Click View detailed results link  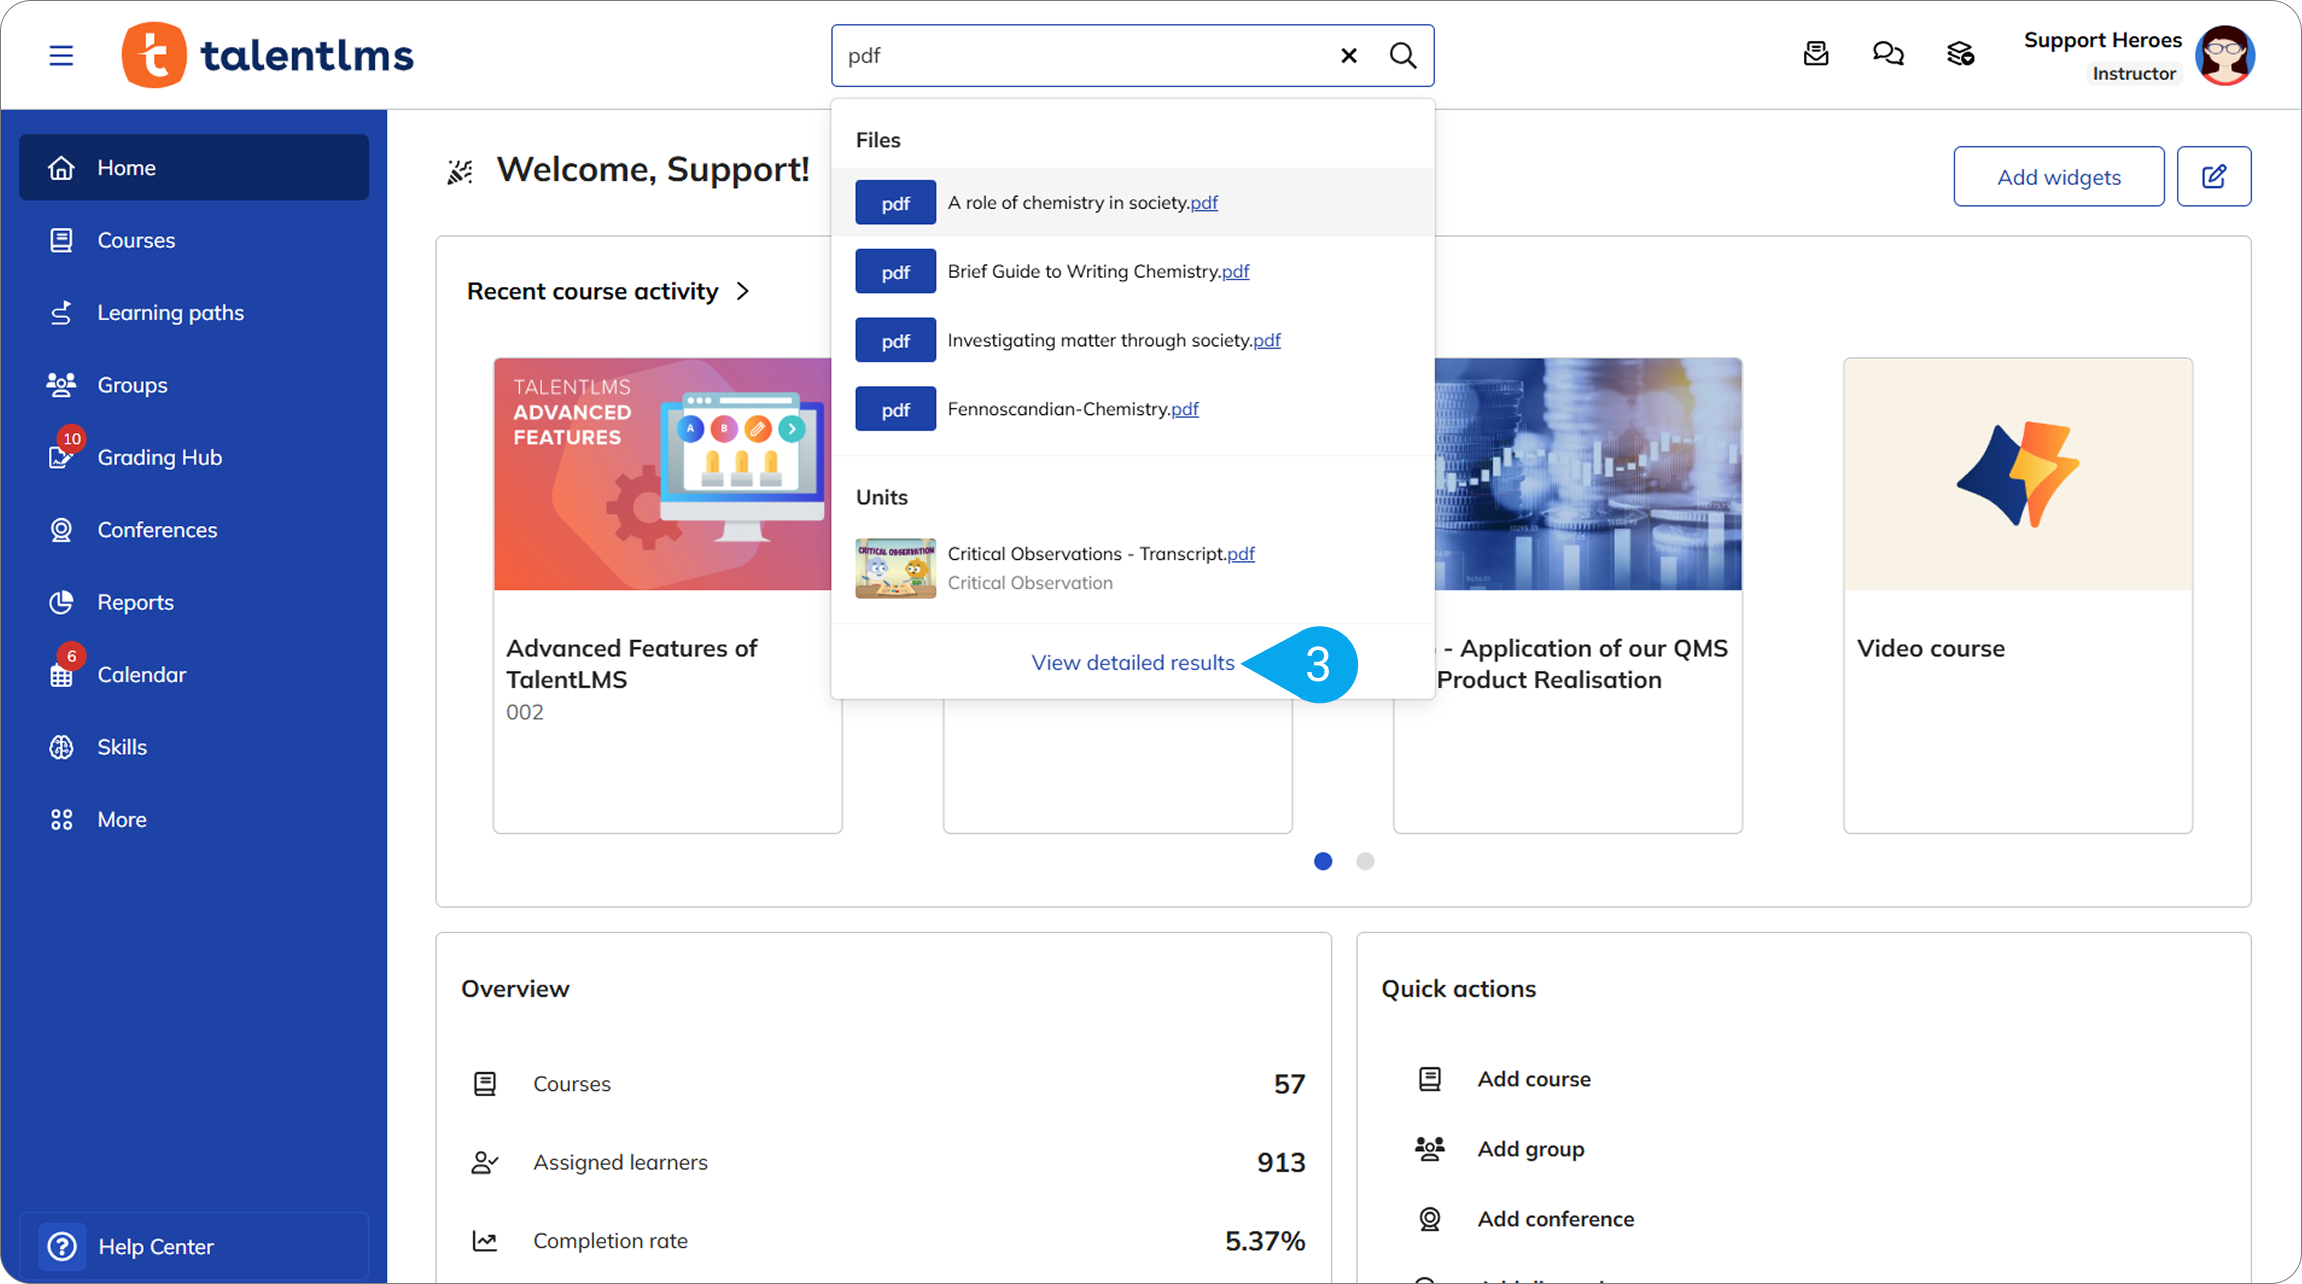click(1133, 663)
